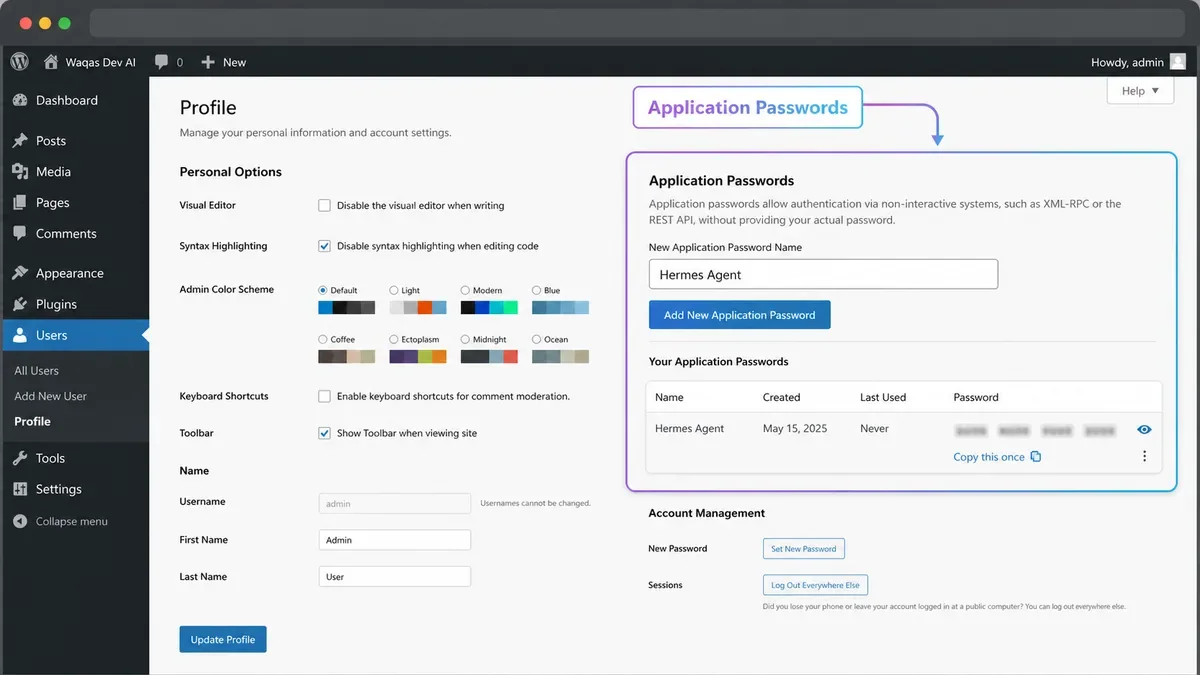Viewport: 1200px width, 675px height.
Task: Select the Blue color scheme radio
Action: click(537, 290)
